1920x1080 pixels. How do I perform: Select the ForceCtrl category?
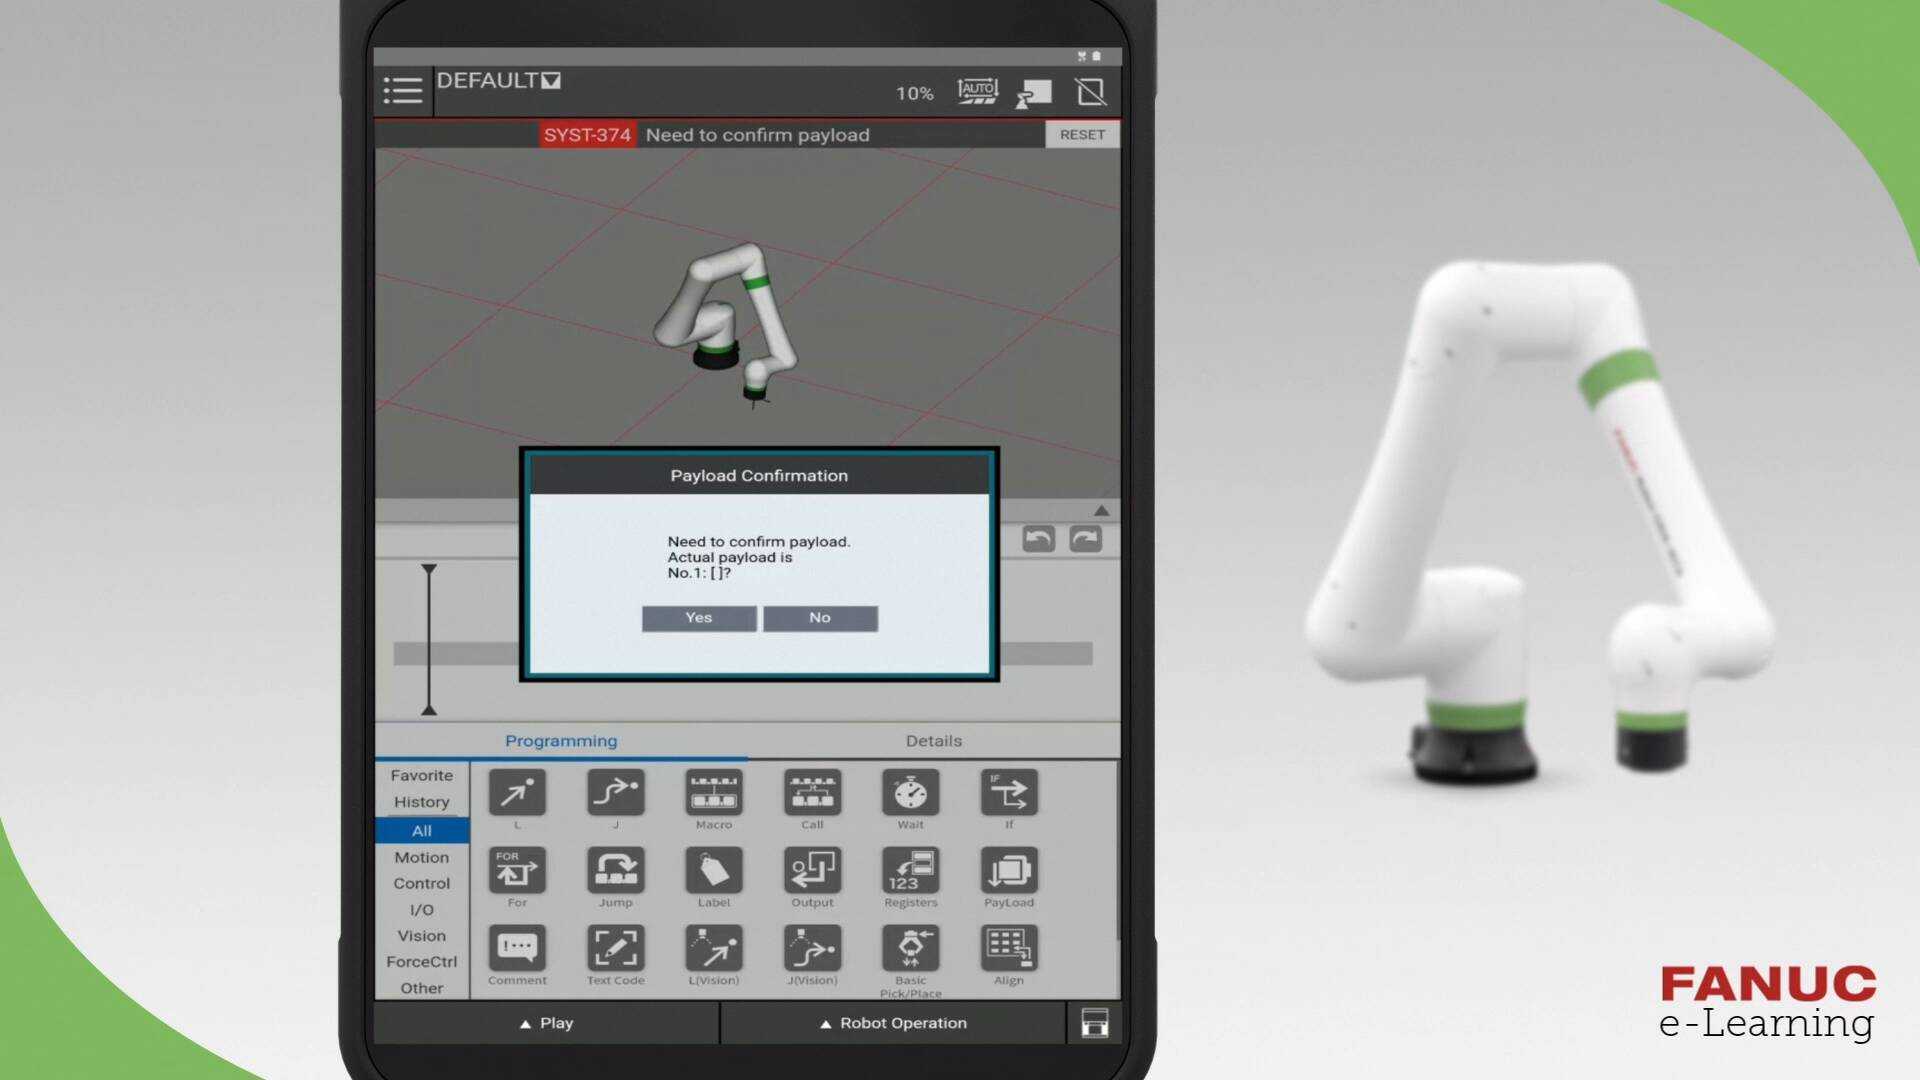pyautogui.click(x=422, y=962)
